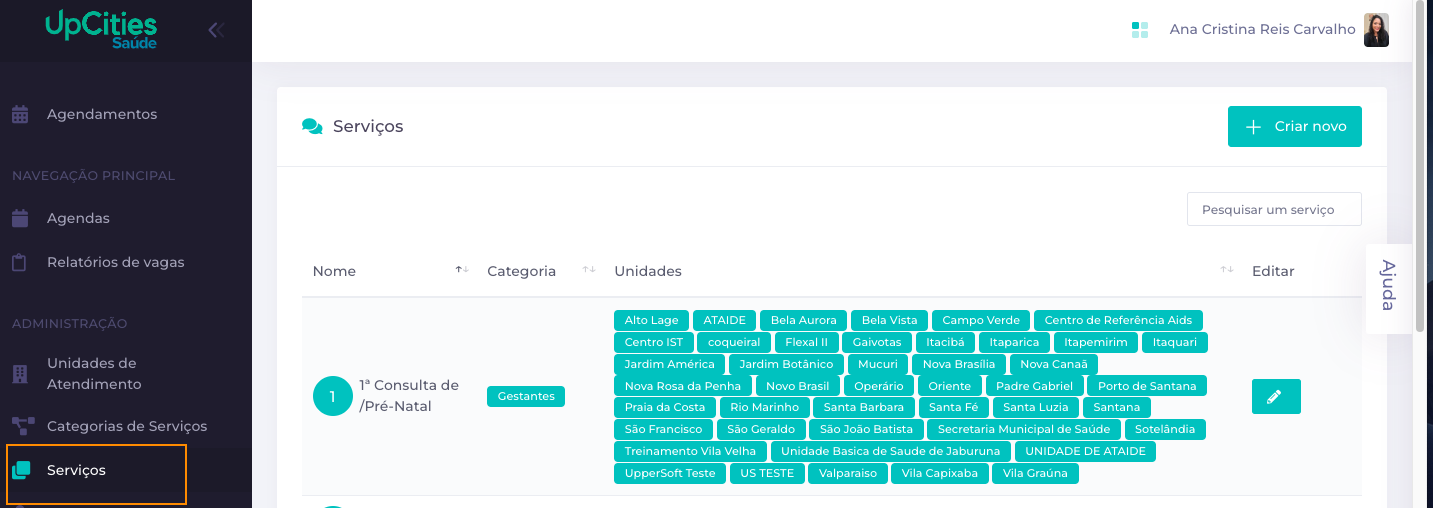Click the Serviços sidebar icon
The width and height of the screenshot is (1433, 508).
pyautogui.click(x=21, y=470)
